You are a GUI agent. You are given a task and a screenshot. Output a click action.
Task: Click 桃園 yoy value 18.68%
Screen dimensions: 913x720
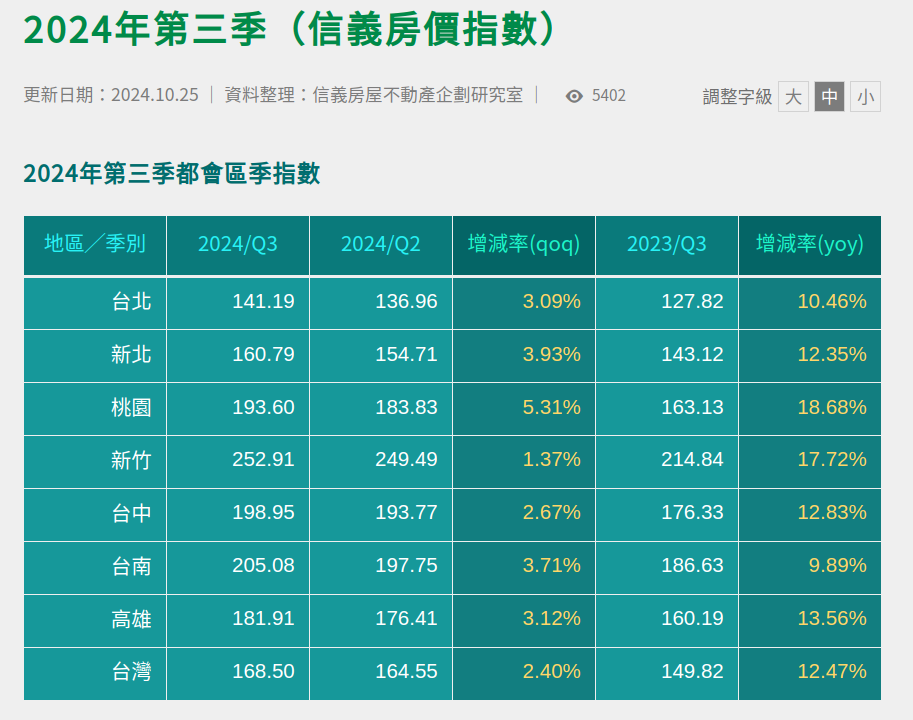(x=832, y=407)
